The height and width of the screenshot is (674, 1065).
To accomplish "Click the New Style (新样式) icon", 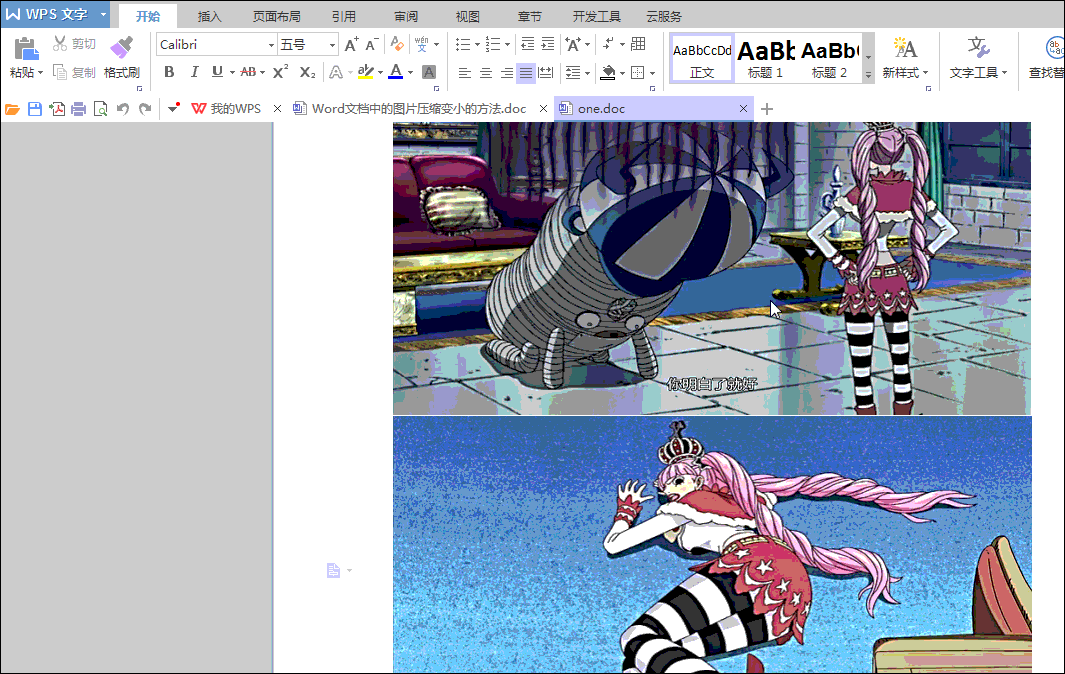I will pyautogui.click(x=905, y=48).
